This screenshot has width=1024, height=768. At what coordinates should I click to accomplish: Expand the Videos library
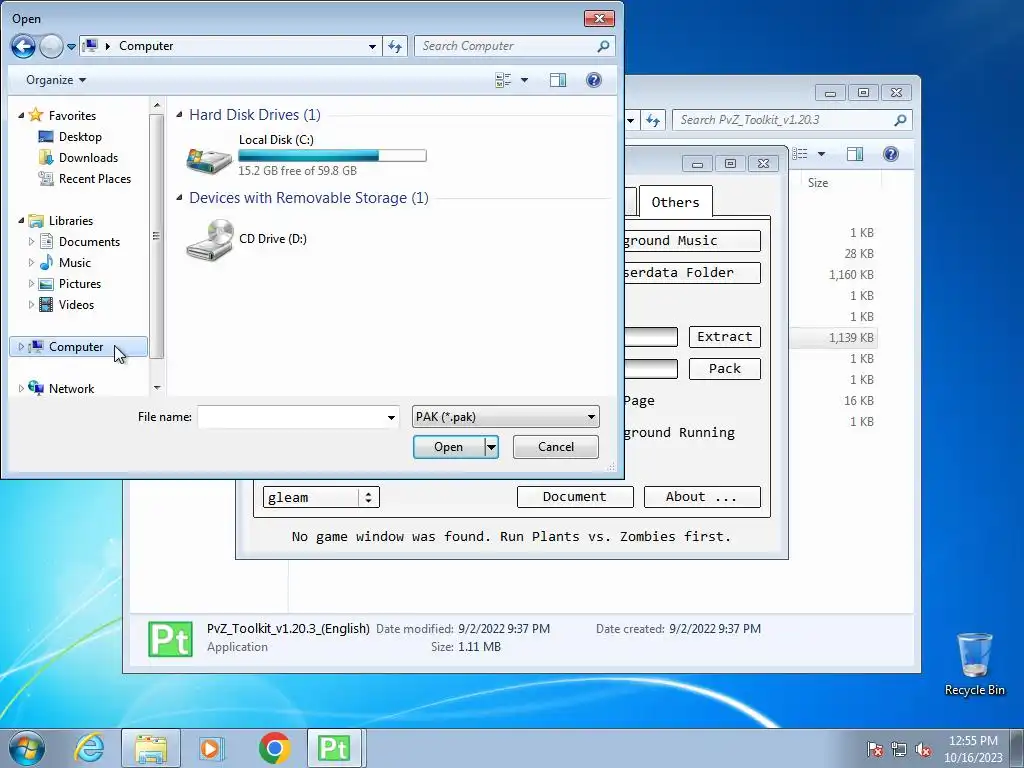coord(31,304)
